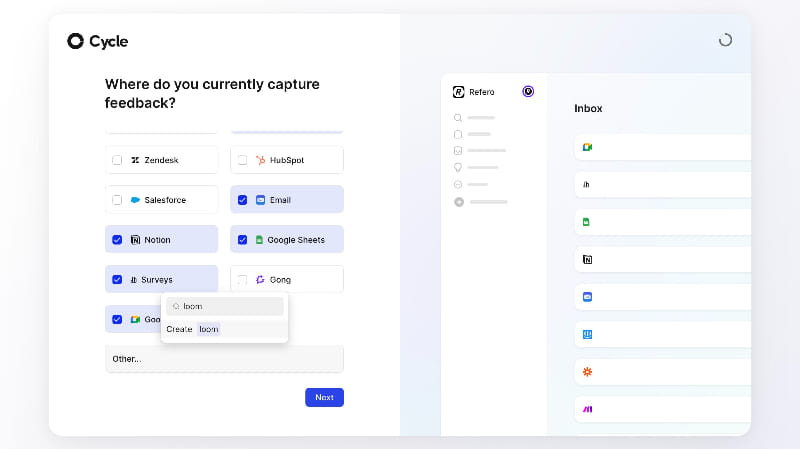
Task: Click the Zendesk logo icon
Action: (135, 160)
